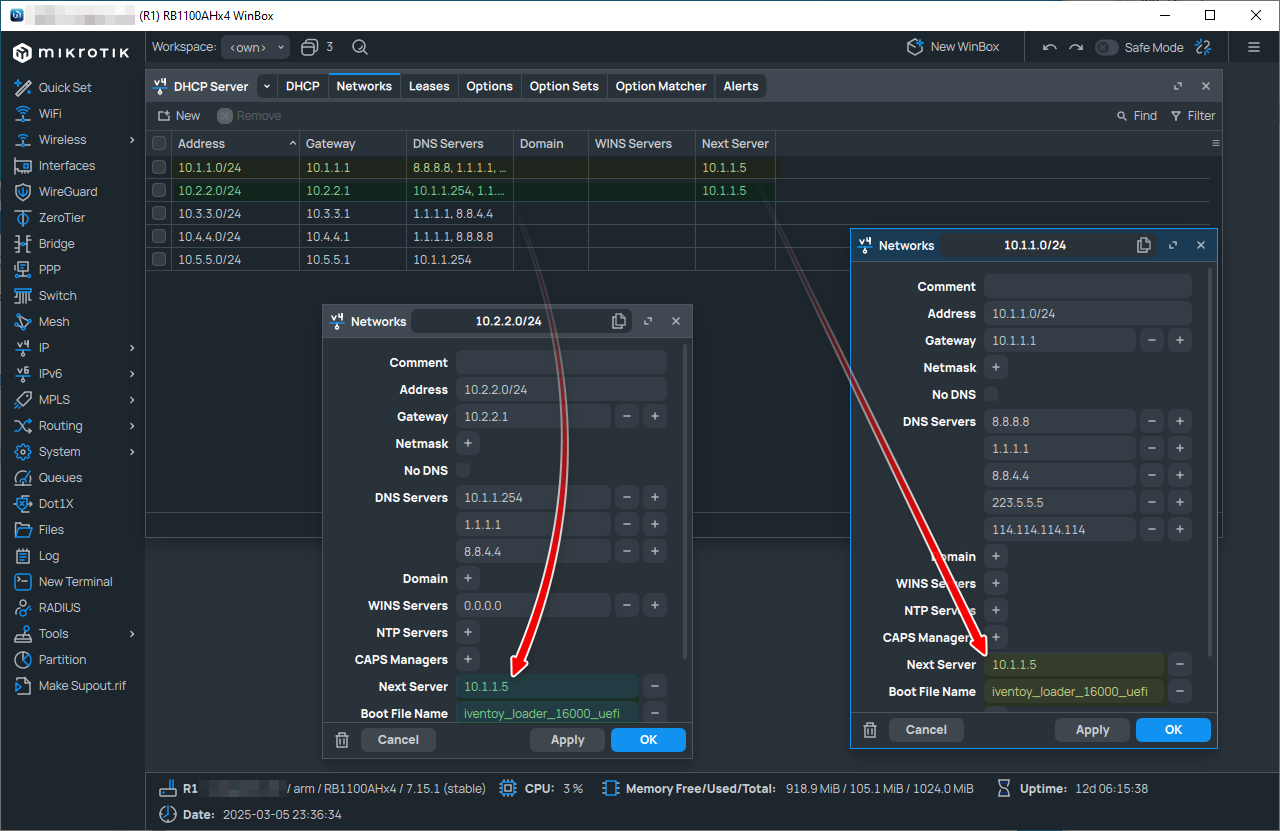1280x831 pixels.
Task: Click Apply in the 10.1.1.0/24 dialog
Action: coord(1092,730)
